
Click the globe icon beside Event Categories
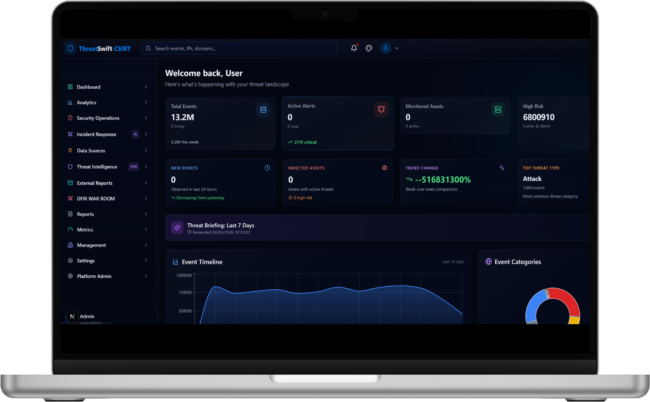[488, 262]
